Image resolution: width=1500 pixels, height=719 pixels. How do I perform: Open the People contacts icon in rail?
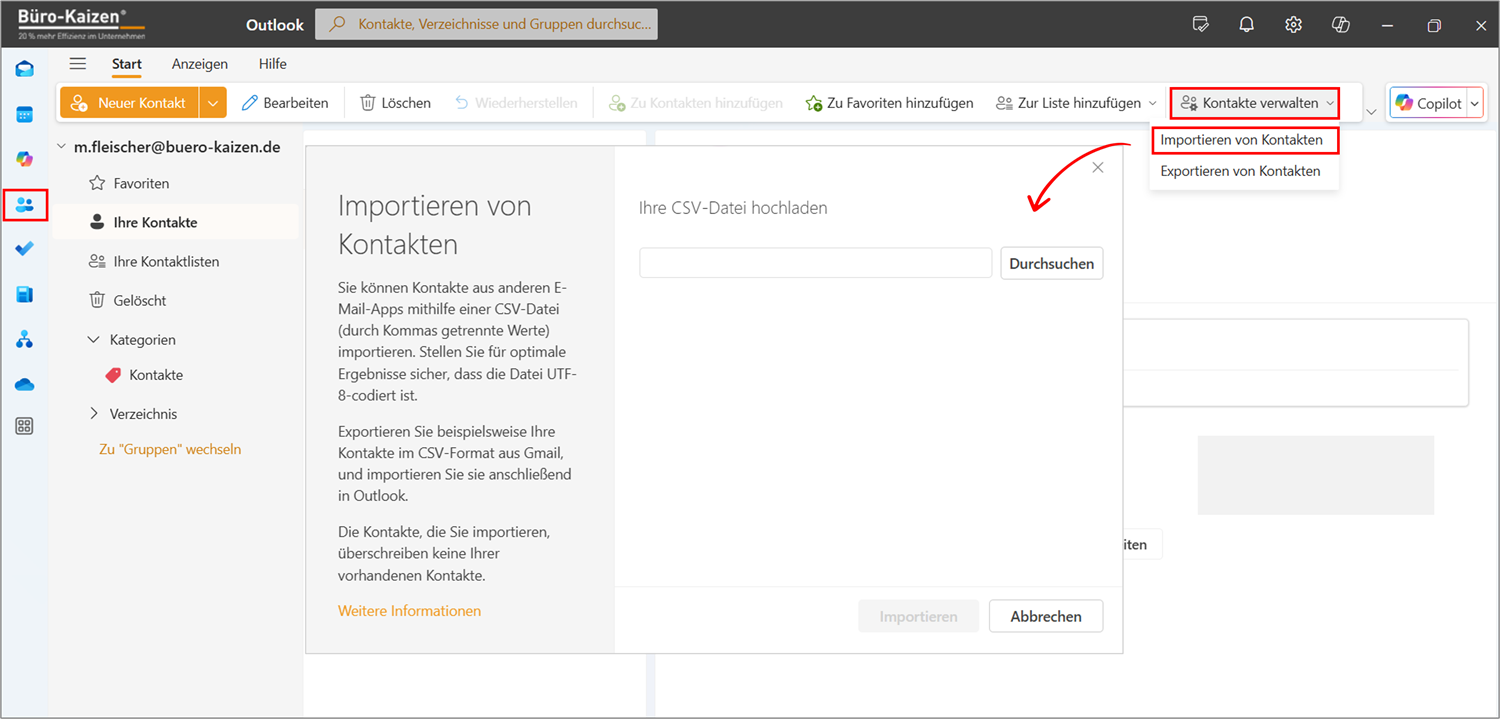[25, 204]
